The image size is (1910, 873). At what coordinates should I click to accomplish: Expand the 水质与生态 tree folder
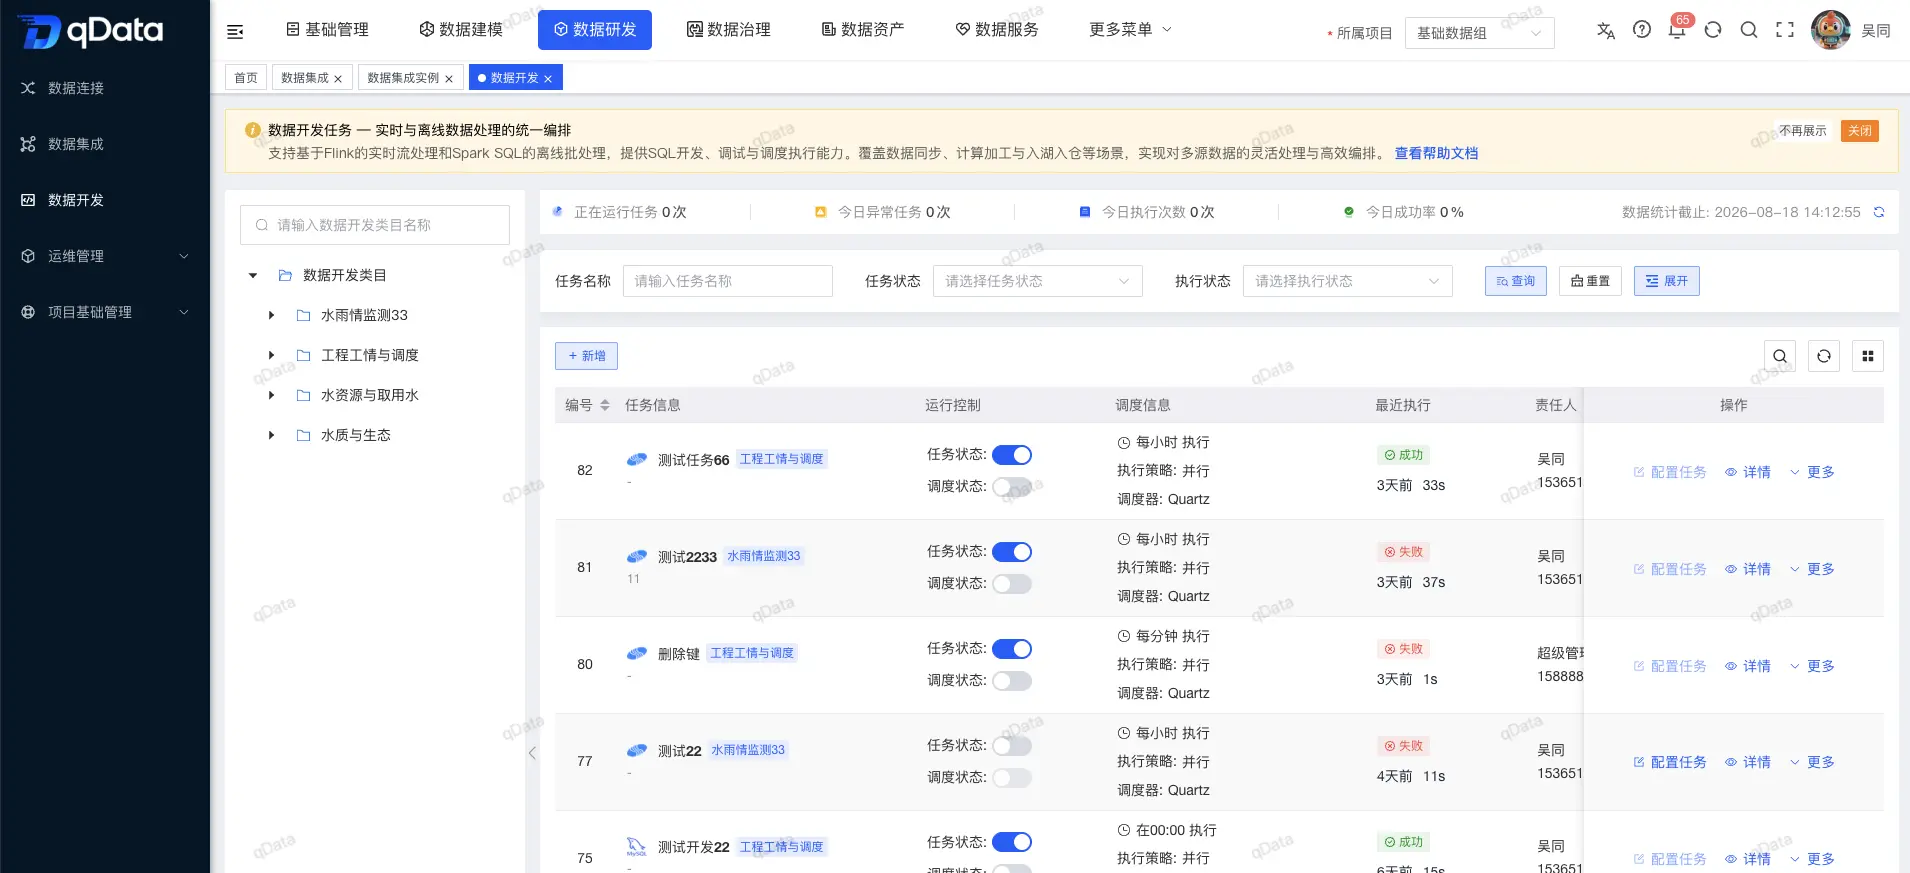271,435
